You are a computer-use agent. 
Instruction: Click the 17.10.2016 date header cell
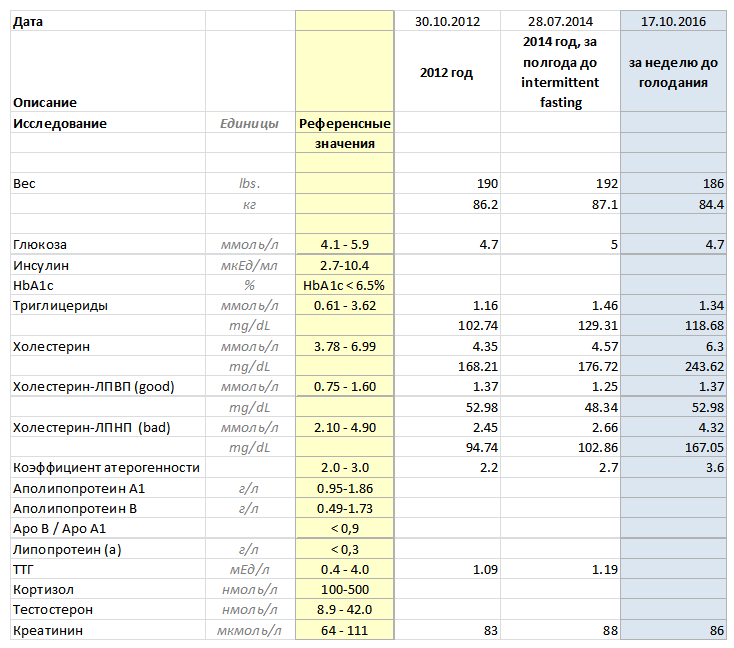click(673, 22)
